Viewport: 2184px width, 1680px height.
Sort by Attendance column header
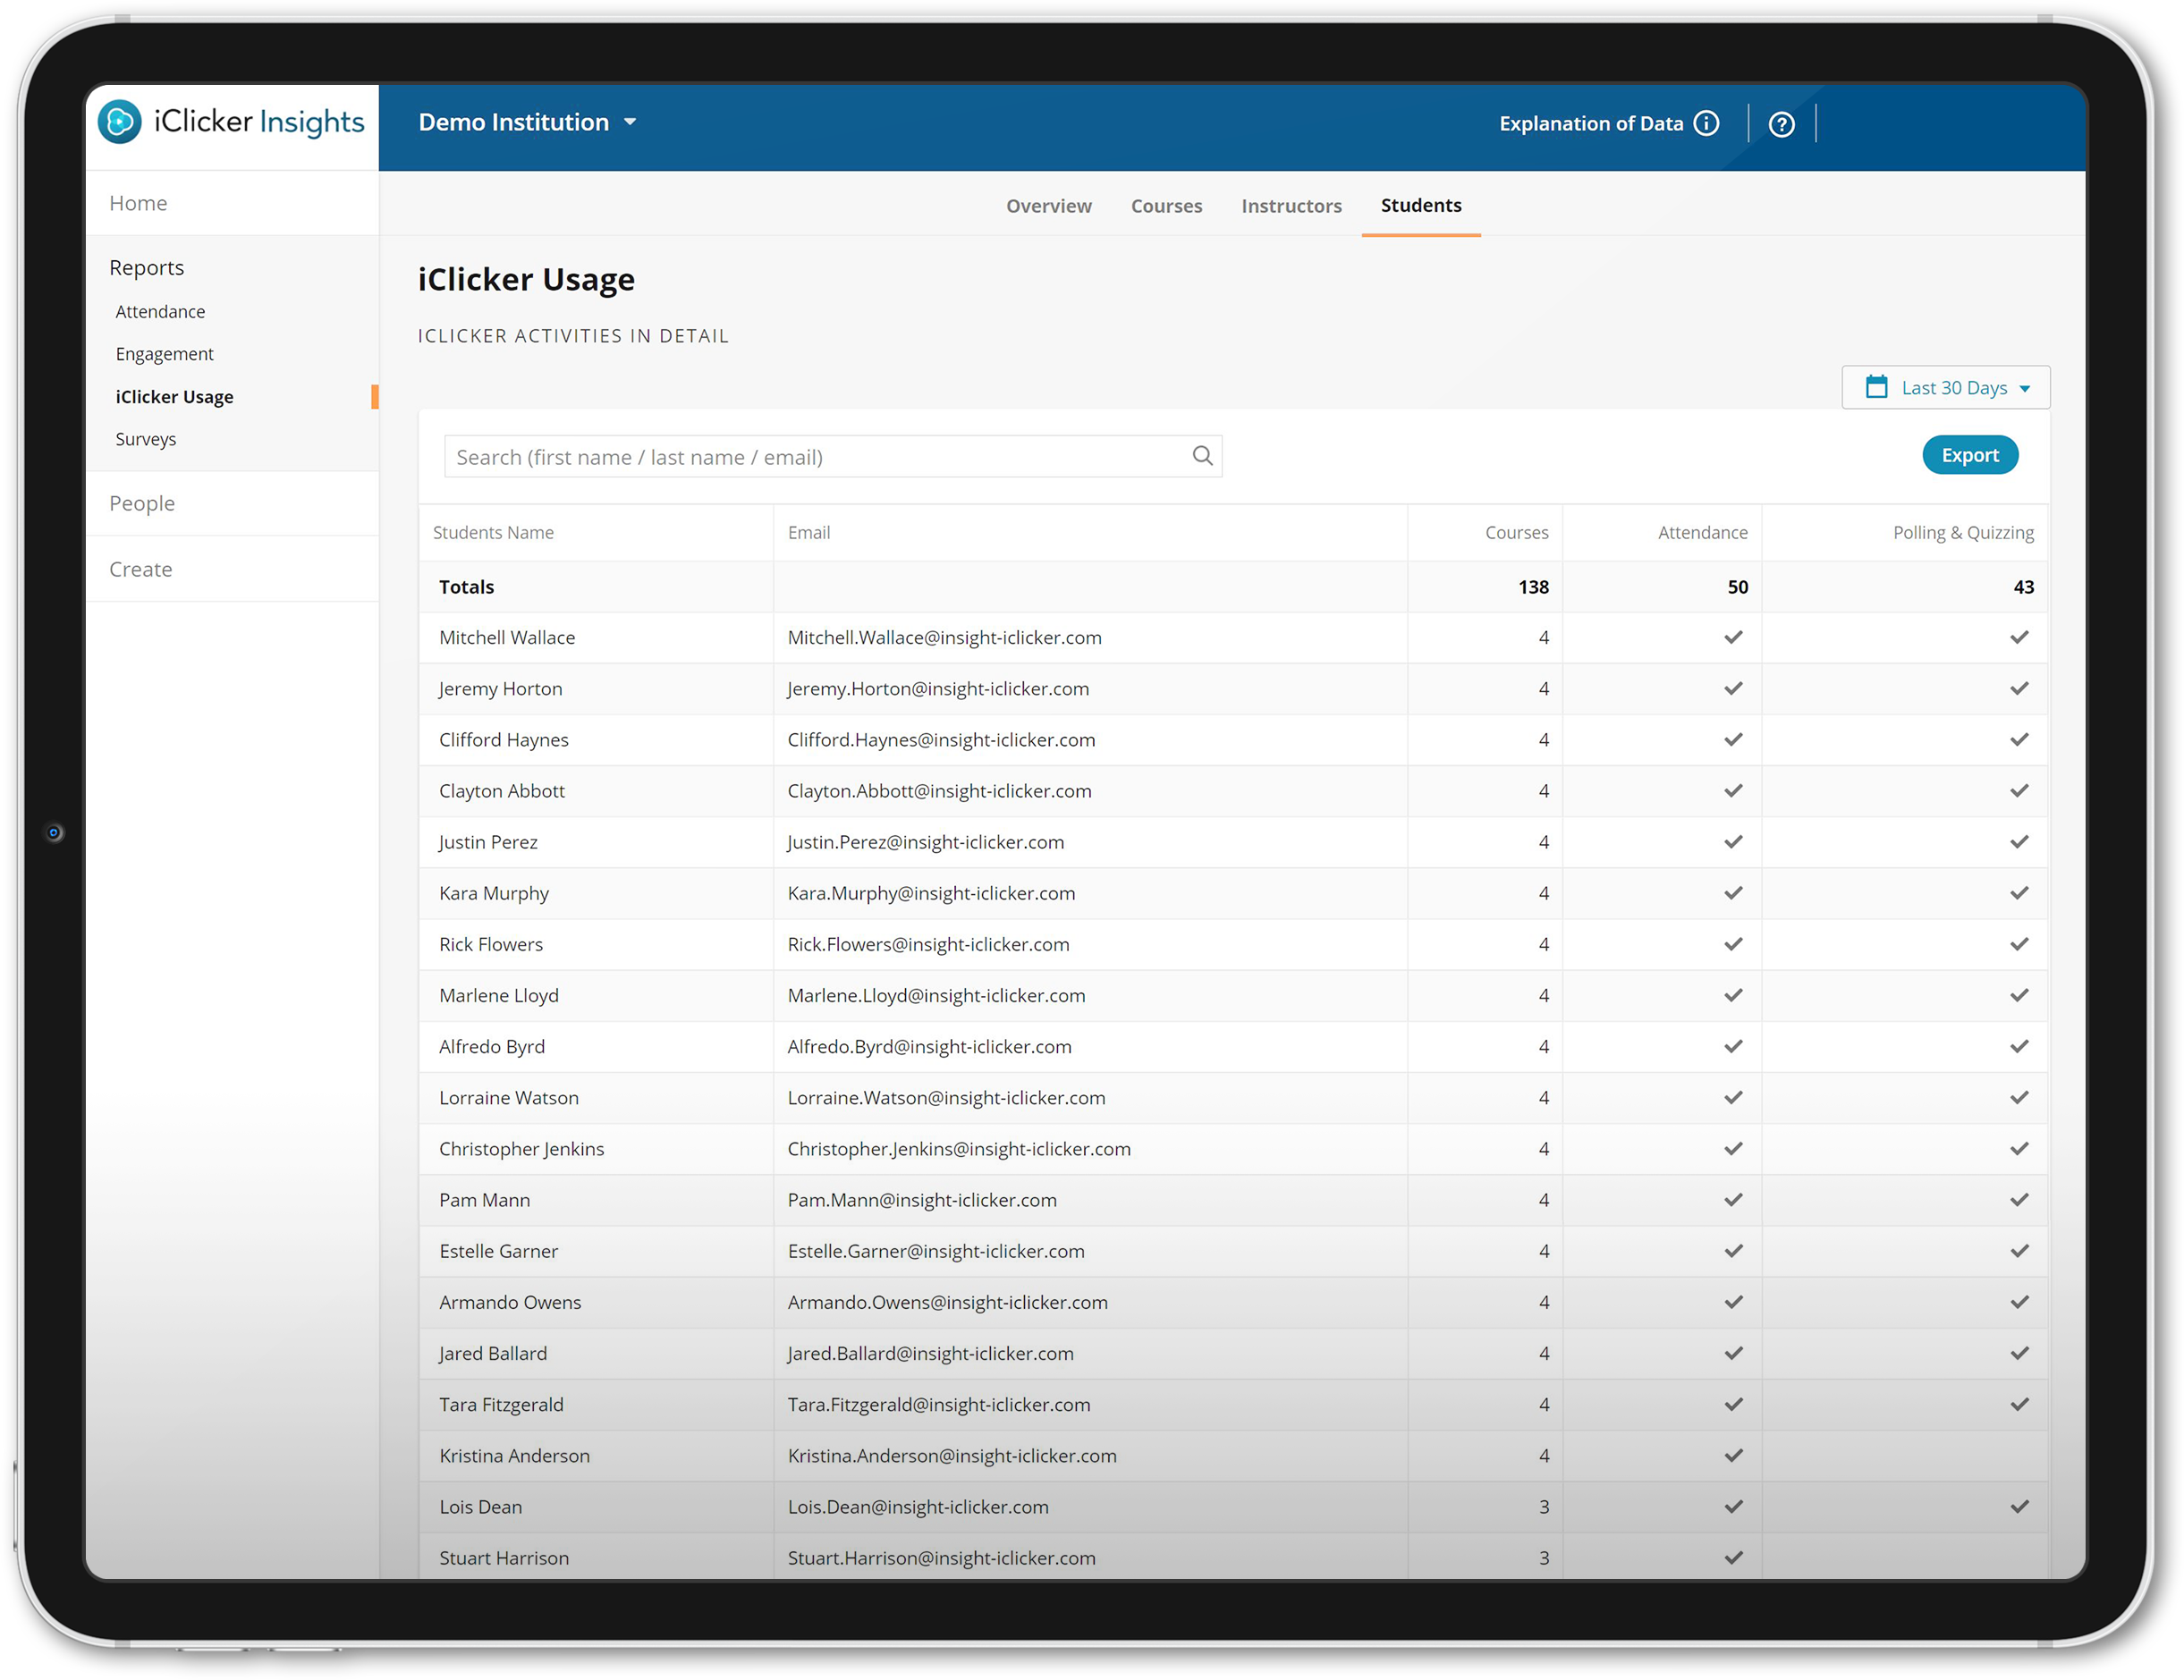(1703, 532)
